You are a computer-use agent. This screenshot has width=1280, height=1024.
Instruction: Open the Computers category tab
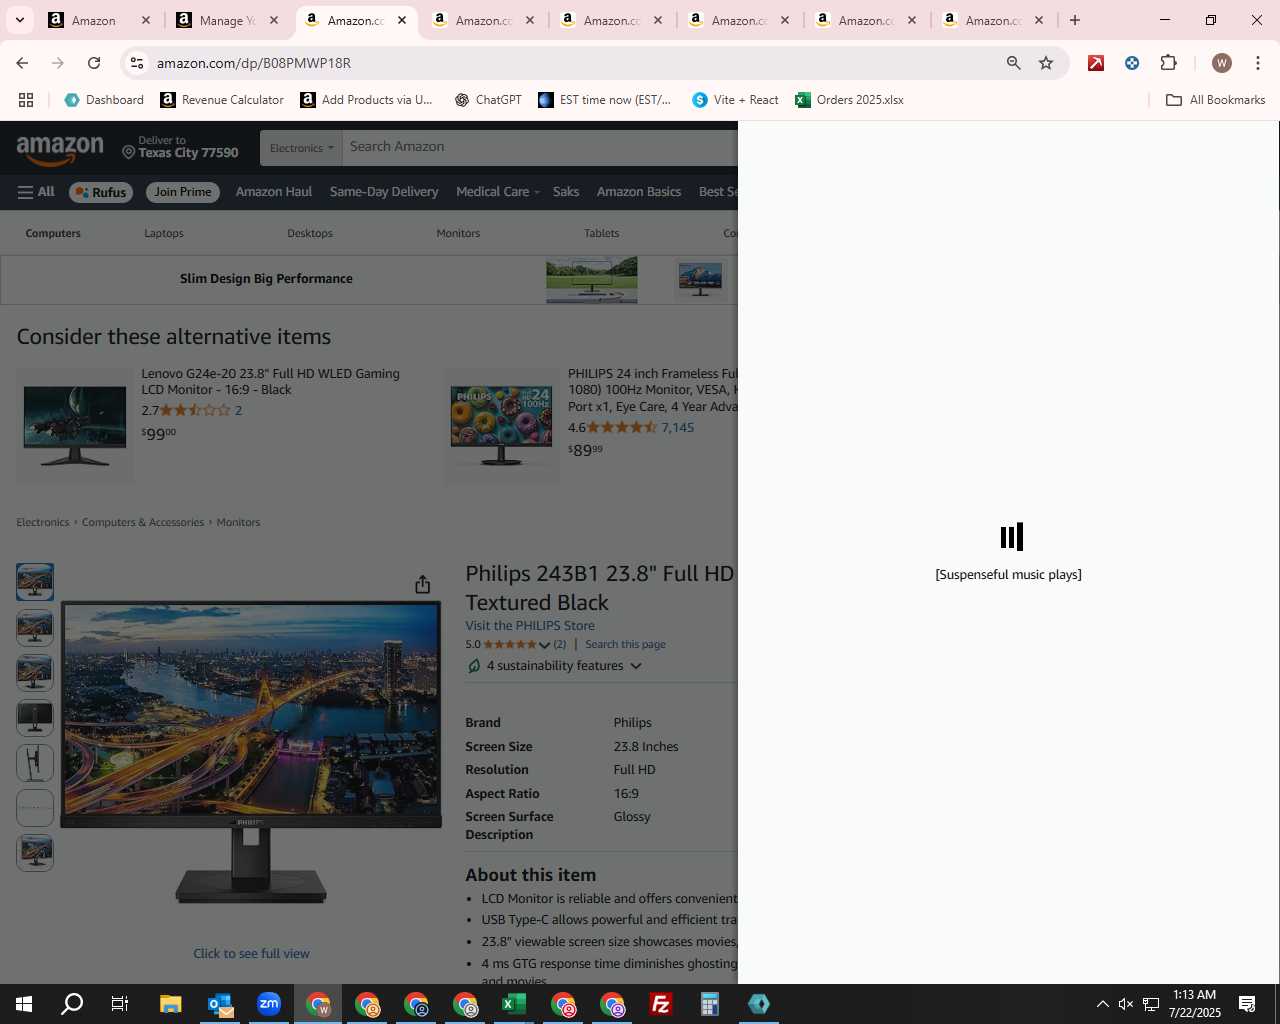53,233
